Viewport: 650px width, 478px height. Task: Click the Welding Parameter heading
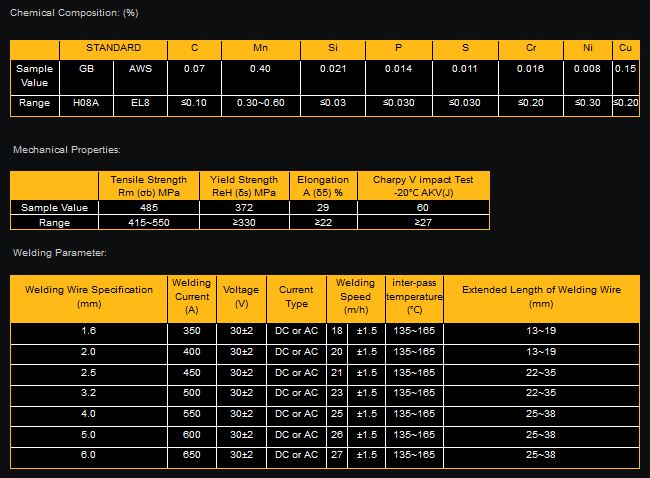click(59, 254)
